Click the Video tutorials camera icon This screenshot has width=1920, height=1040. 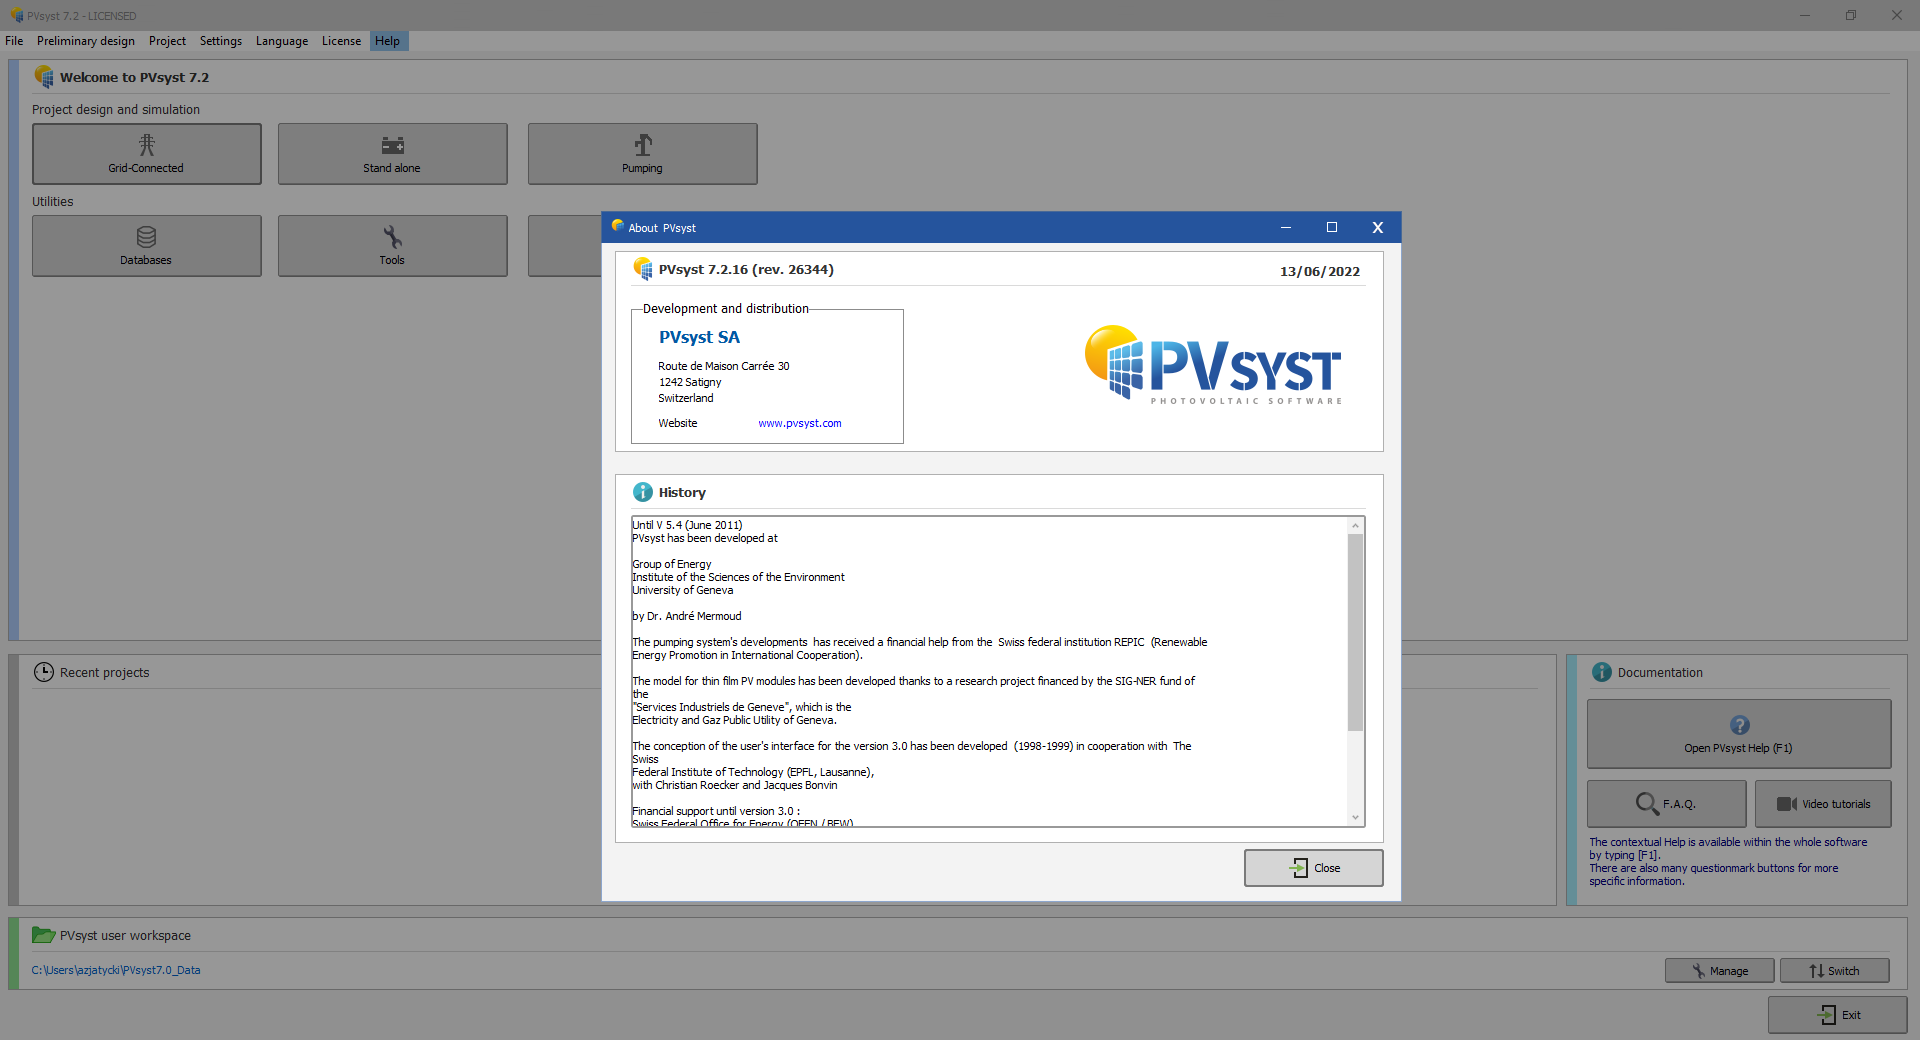[x=1787, y=804]
